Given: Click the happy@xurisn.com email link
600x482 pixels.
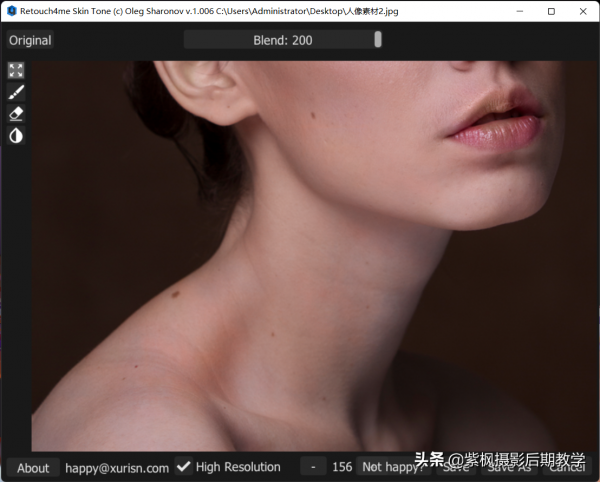Looking at the screenshot, I should [117, 467].
